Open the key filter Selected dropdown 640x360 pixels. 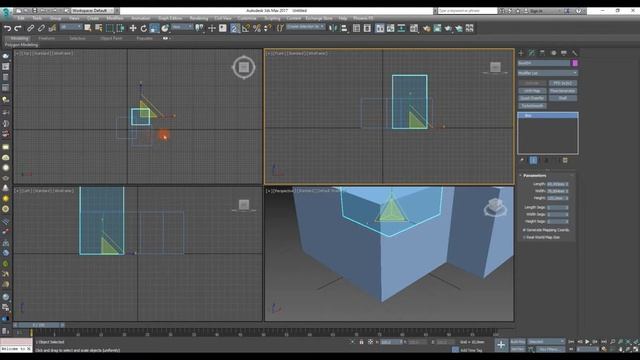pyautogui.click(x=546, y=342)
